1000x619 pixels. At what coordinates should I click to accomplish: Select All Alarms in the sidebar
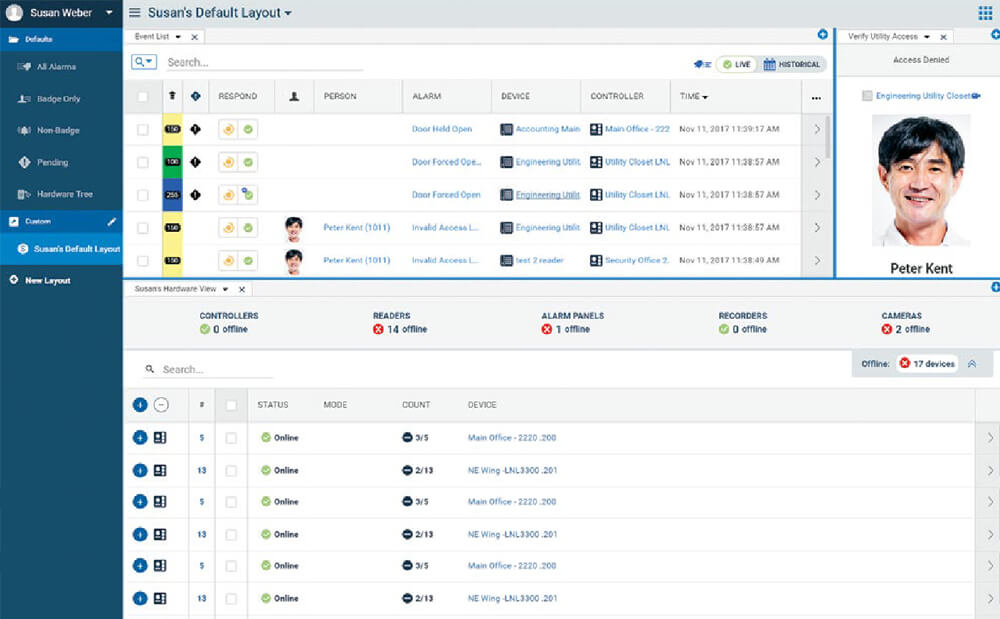tap(55, 67)
